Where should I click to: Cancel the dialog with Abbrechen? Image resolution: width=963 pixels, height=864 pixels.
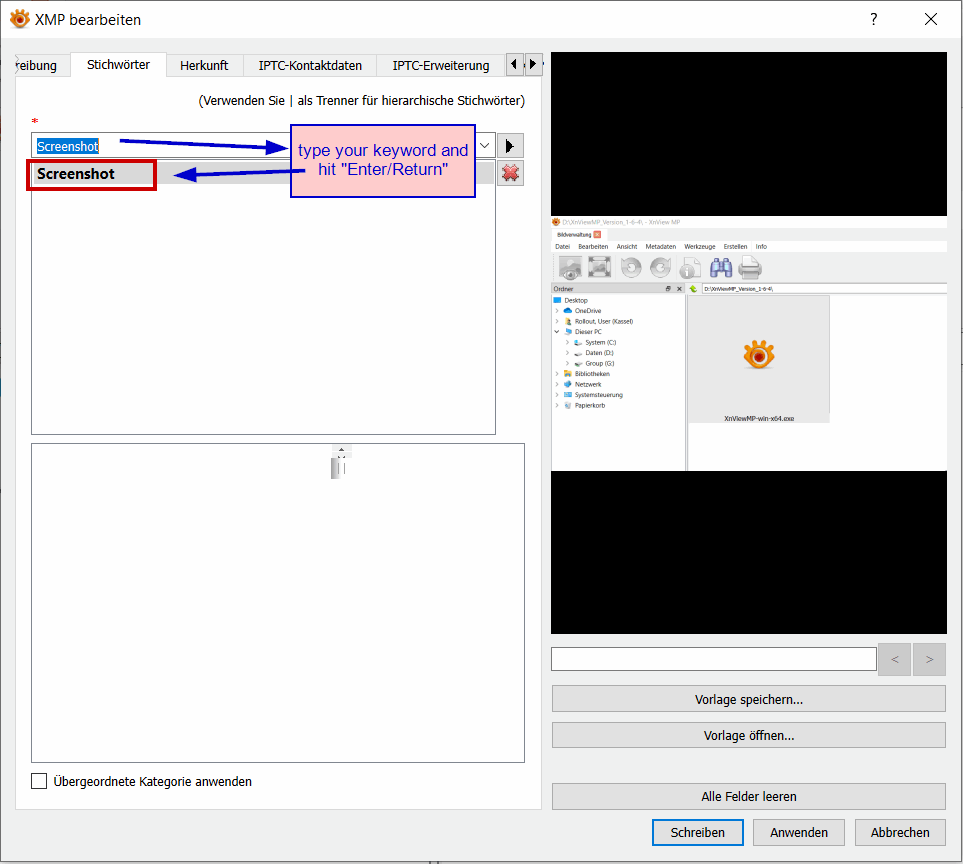pyautogui.click(x=900, y=832)
